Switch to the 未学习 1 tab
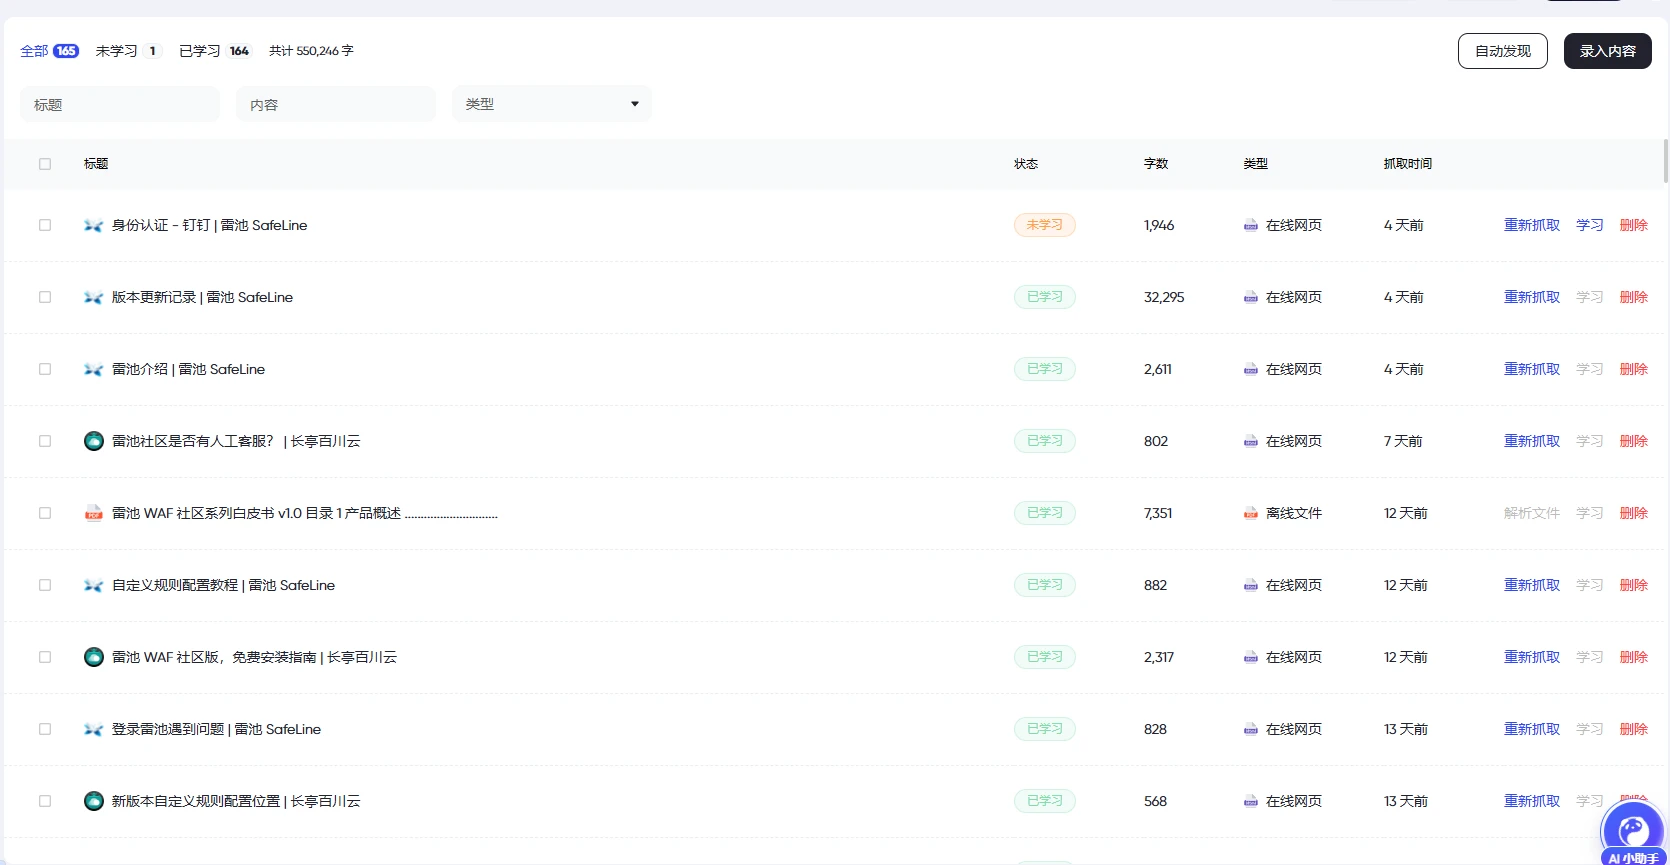Viewport: 1670px width, 865px height. coord(127,51)
